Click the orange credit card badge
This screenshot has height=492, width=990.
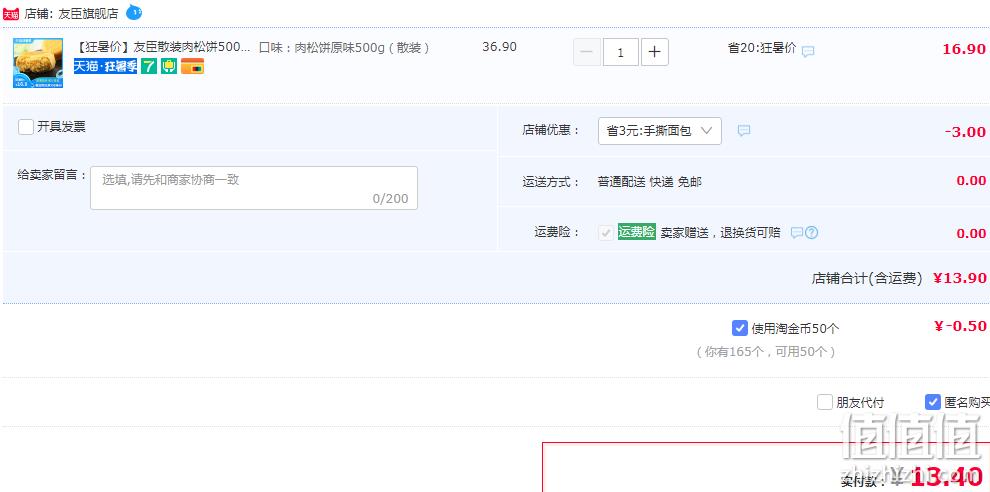[193, 66]
